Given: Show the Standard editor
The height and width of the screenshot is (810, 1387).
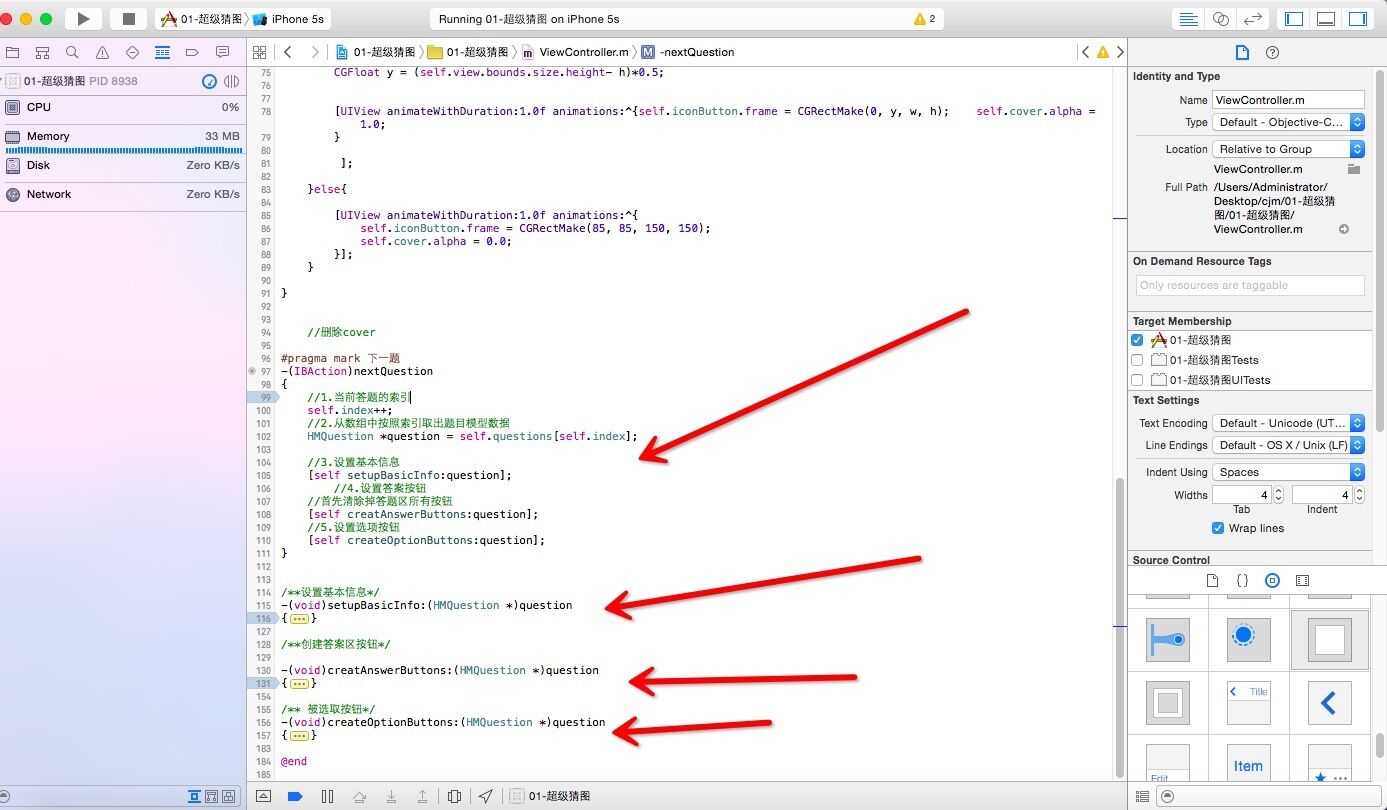Looking at the screenshot, I should 1188,19.
